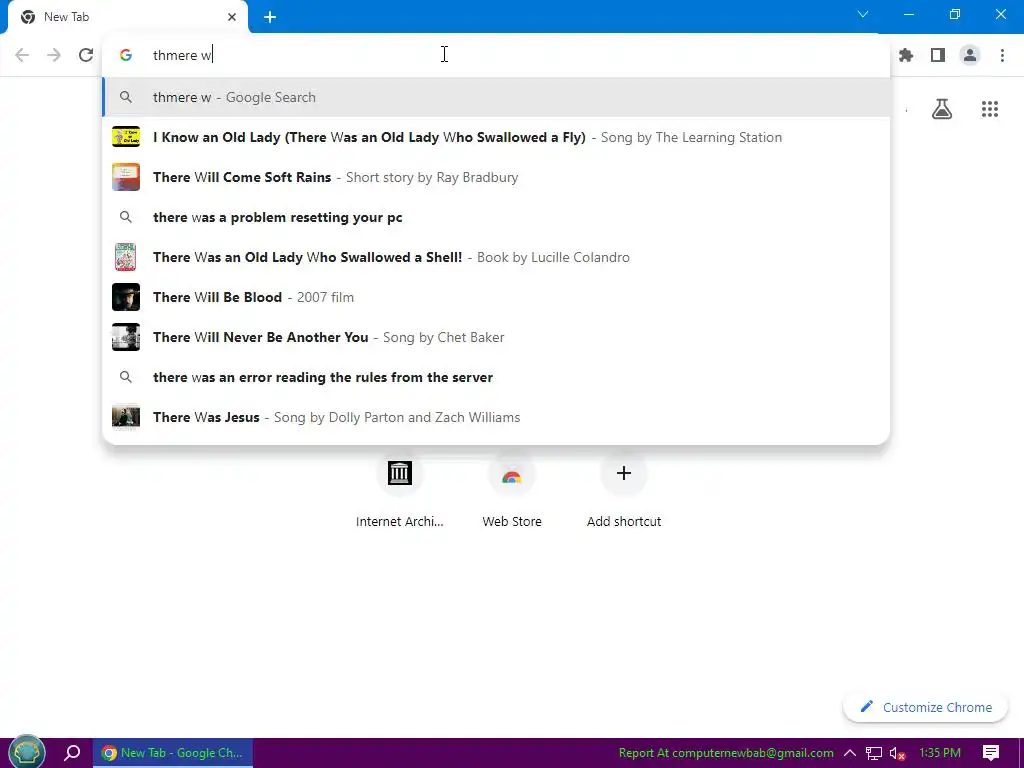The image size is (1024, 768).
Task: Click the muted volume tray icon
Action: tap(897, 753)
